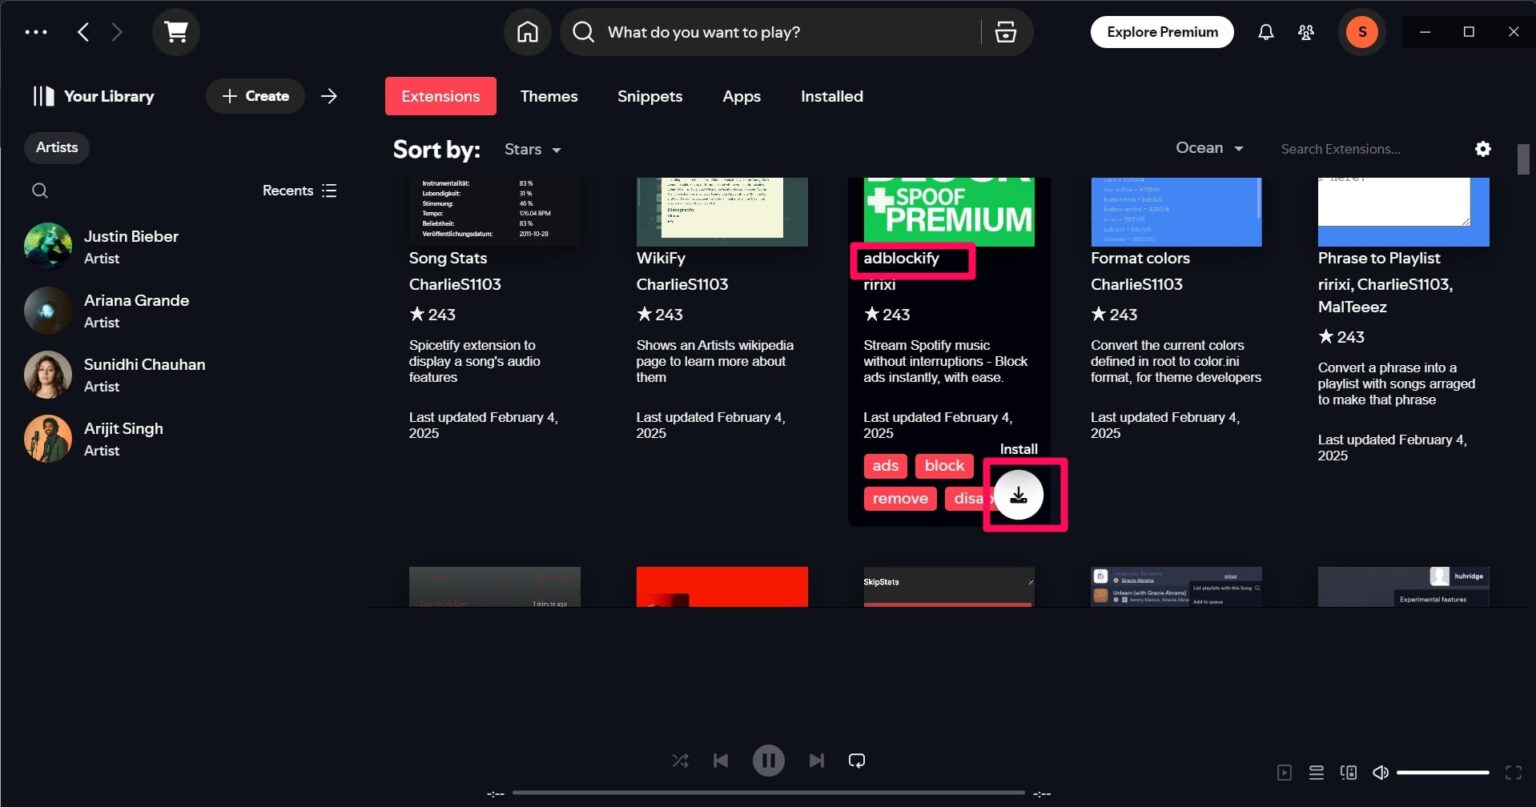Open the shopping cart icon
The image size is (1536, 807).
(176, 31)
